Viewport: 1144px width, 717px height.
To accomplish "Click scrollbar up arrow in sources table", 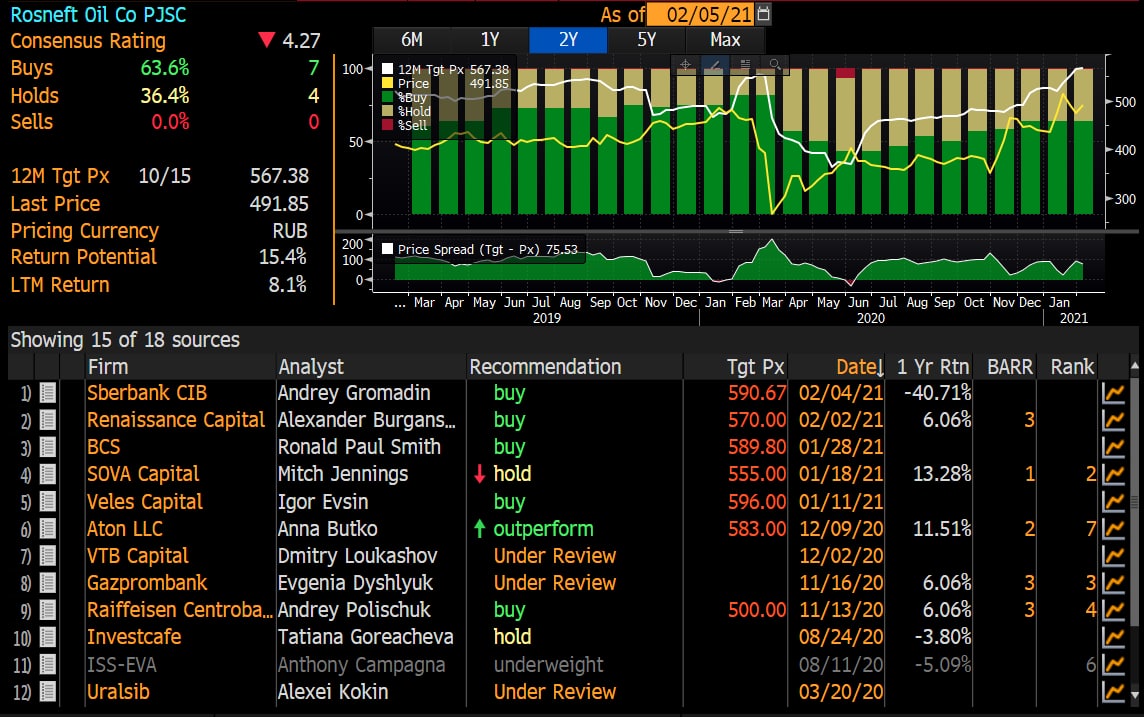I will click(1134, 365).
